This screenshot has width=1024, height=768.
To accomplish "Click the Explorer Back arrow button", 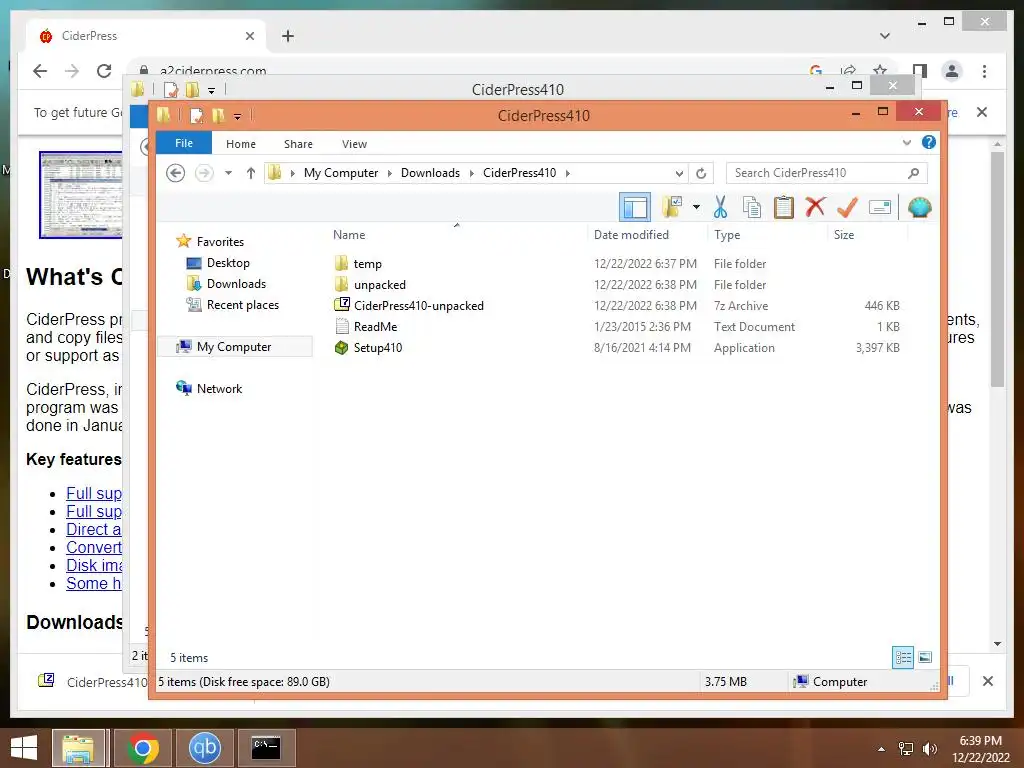I will tap(175, 173).
